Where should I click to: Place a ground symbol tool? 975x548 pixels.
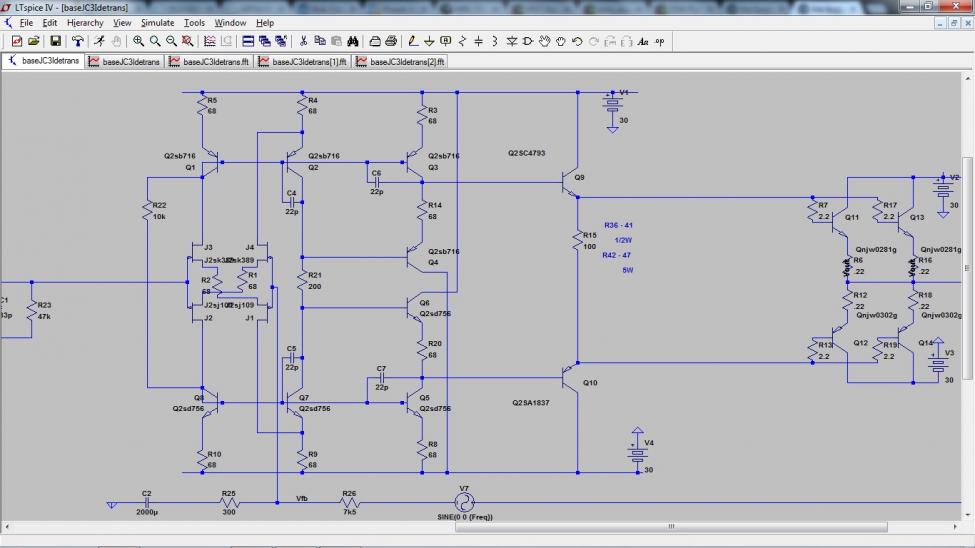tap(429, 41)
